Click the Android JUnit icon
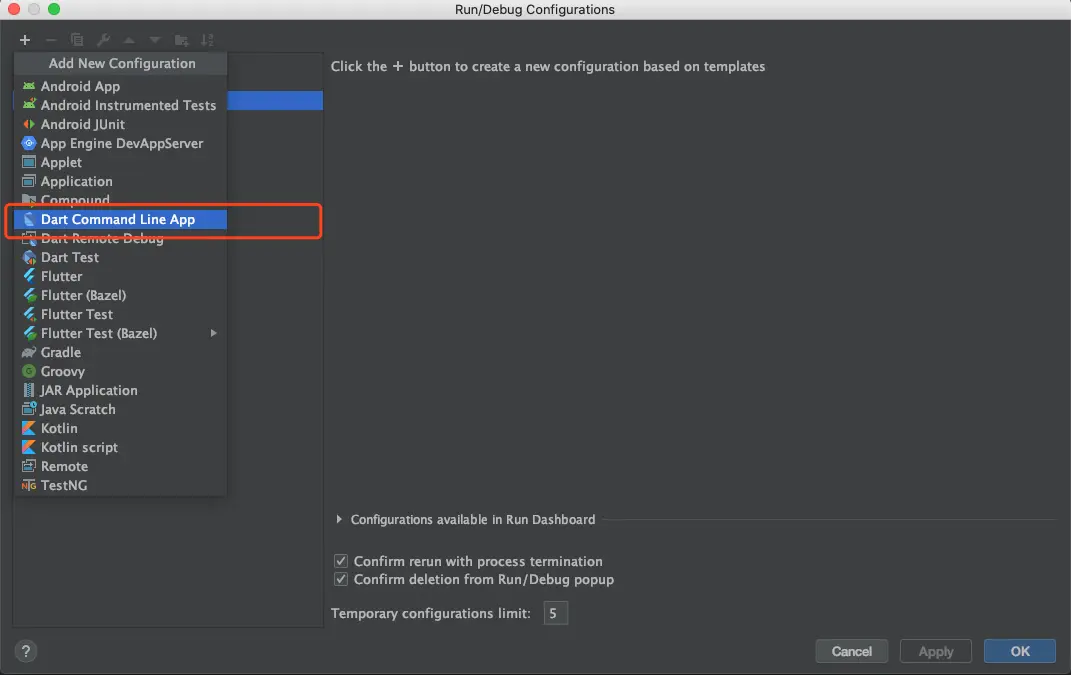The width and height of the screenshot is (1071, 675). click(x=29, y=124)
